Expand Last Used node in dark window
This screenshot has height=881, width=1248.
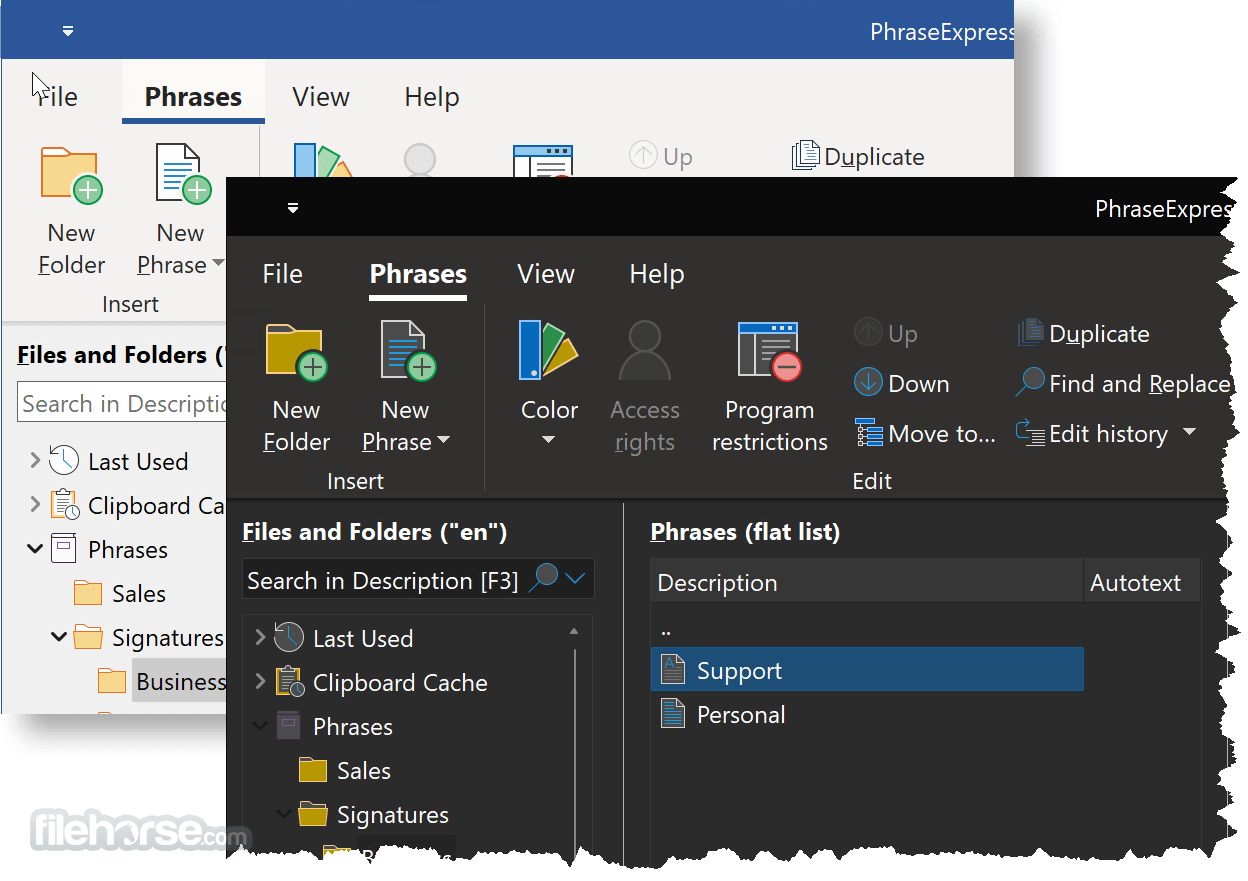click(260, 637)
